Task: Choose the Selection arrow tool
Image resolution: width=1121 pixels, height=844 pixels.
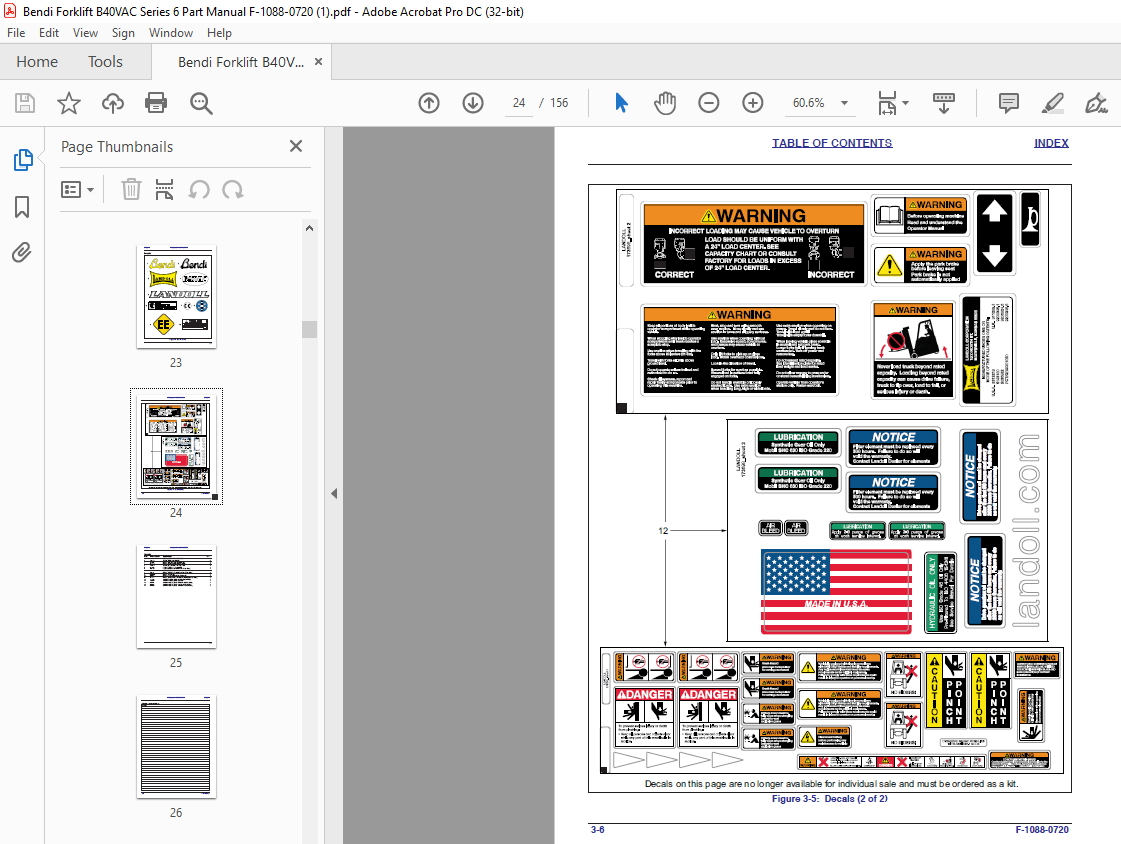Action: [621, 103]
